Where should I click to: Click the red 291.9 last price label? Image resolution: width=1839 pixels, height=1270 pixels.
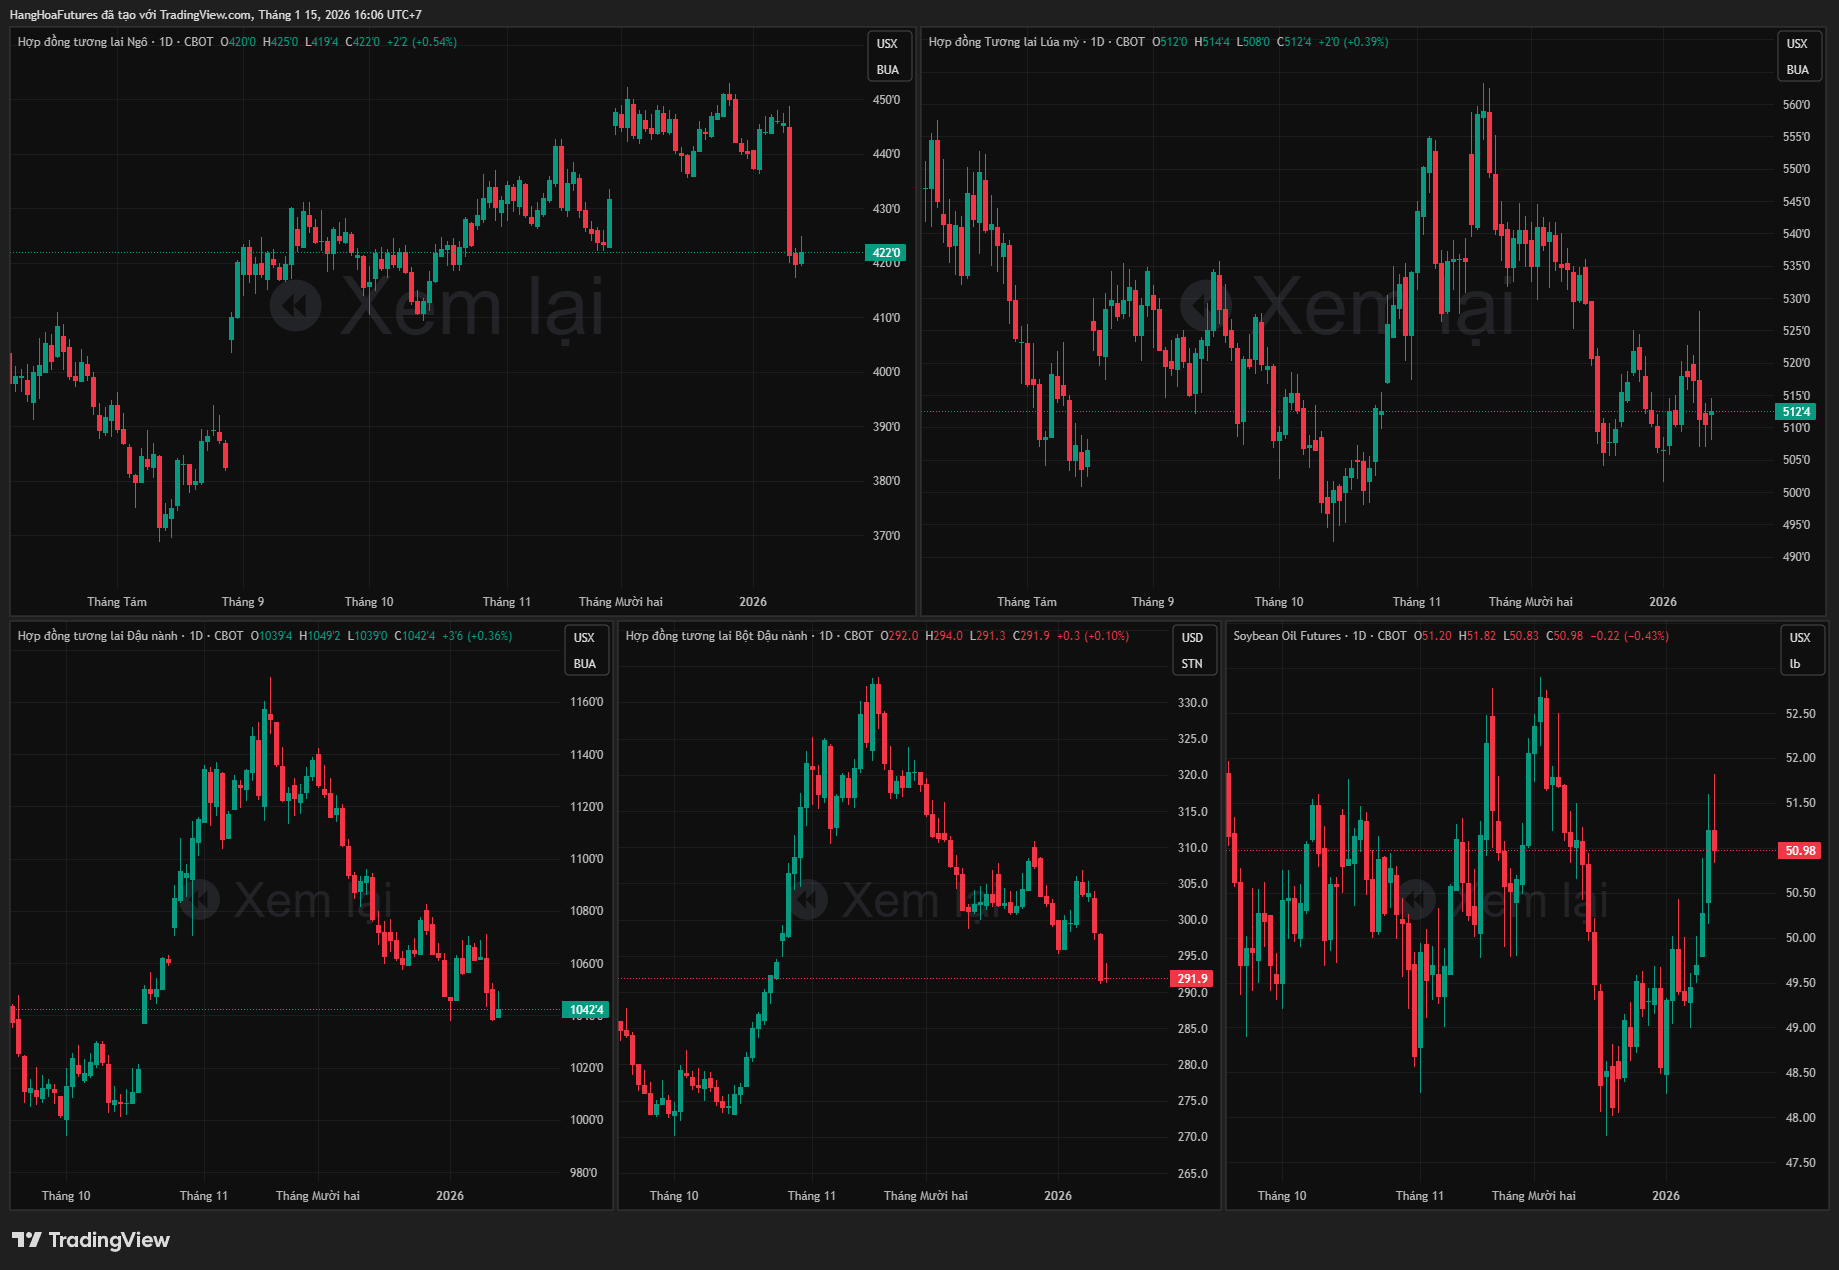pyautogui.click(x=1192, y=979)
